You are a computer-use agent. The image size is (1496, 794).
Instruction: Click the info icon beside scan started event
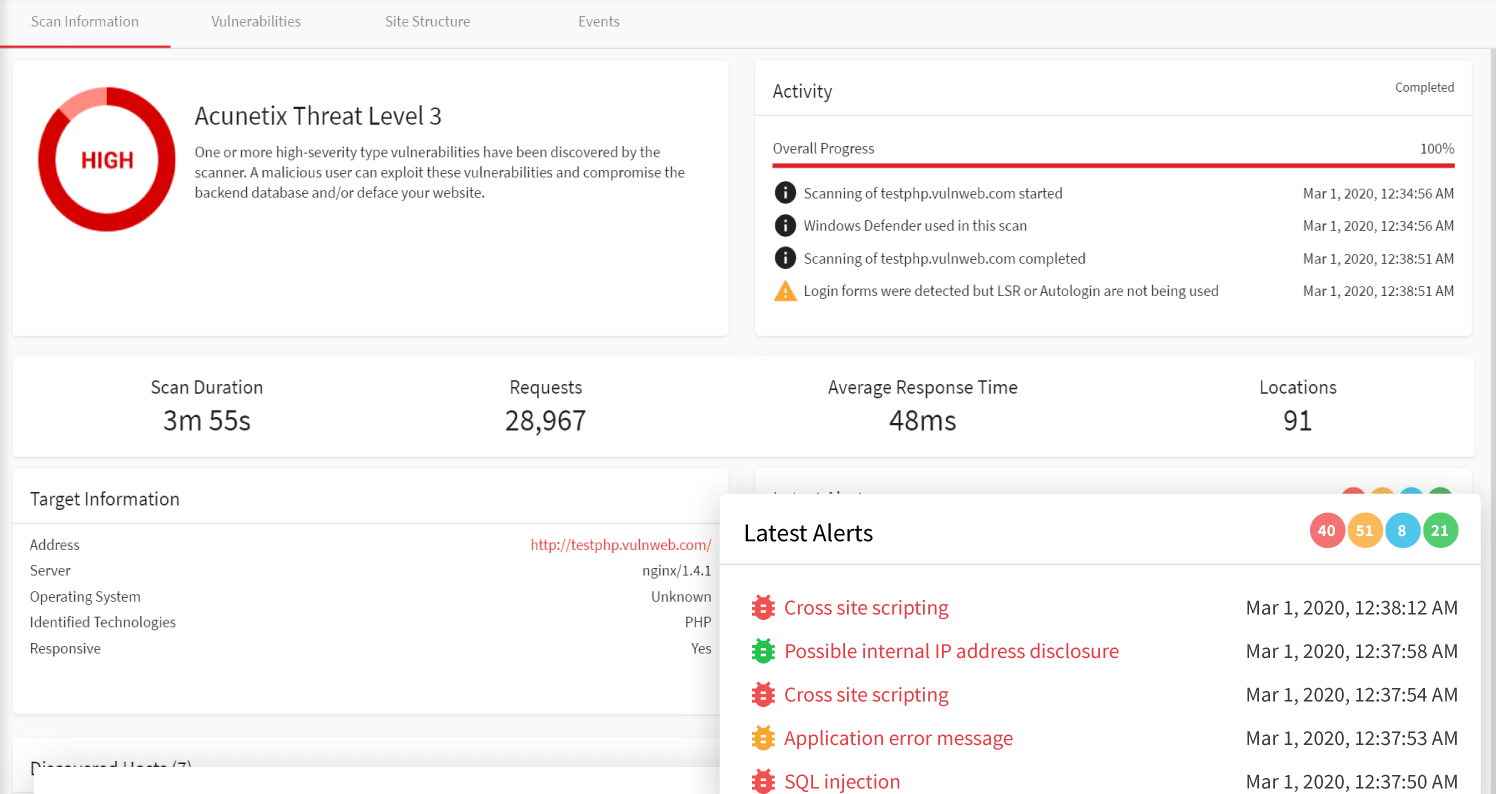tap(785, 192)
